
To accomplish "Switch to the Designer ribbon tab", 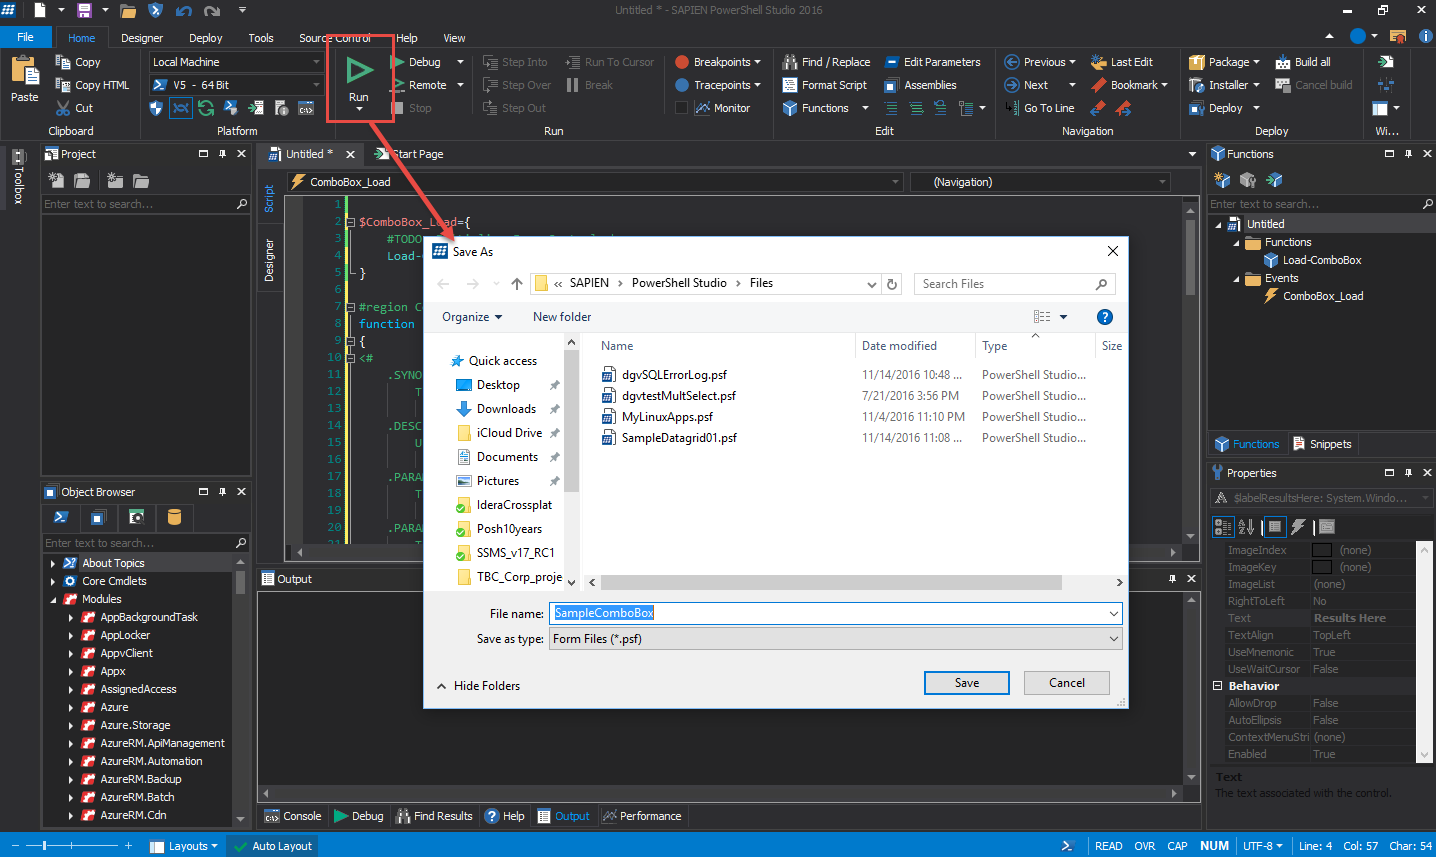I will click(x=142, y=38).
